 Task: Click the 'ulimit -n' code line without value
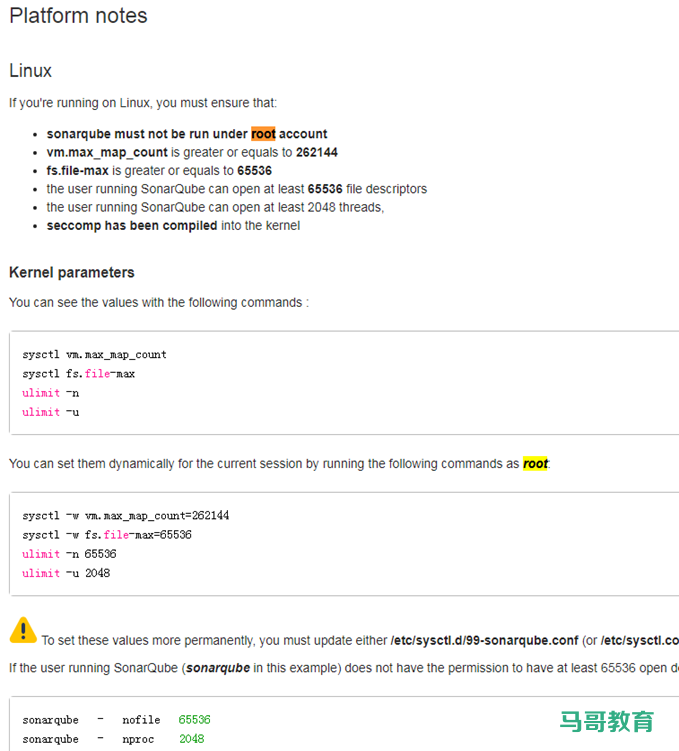point(51,393)
